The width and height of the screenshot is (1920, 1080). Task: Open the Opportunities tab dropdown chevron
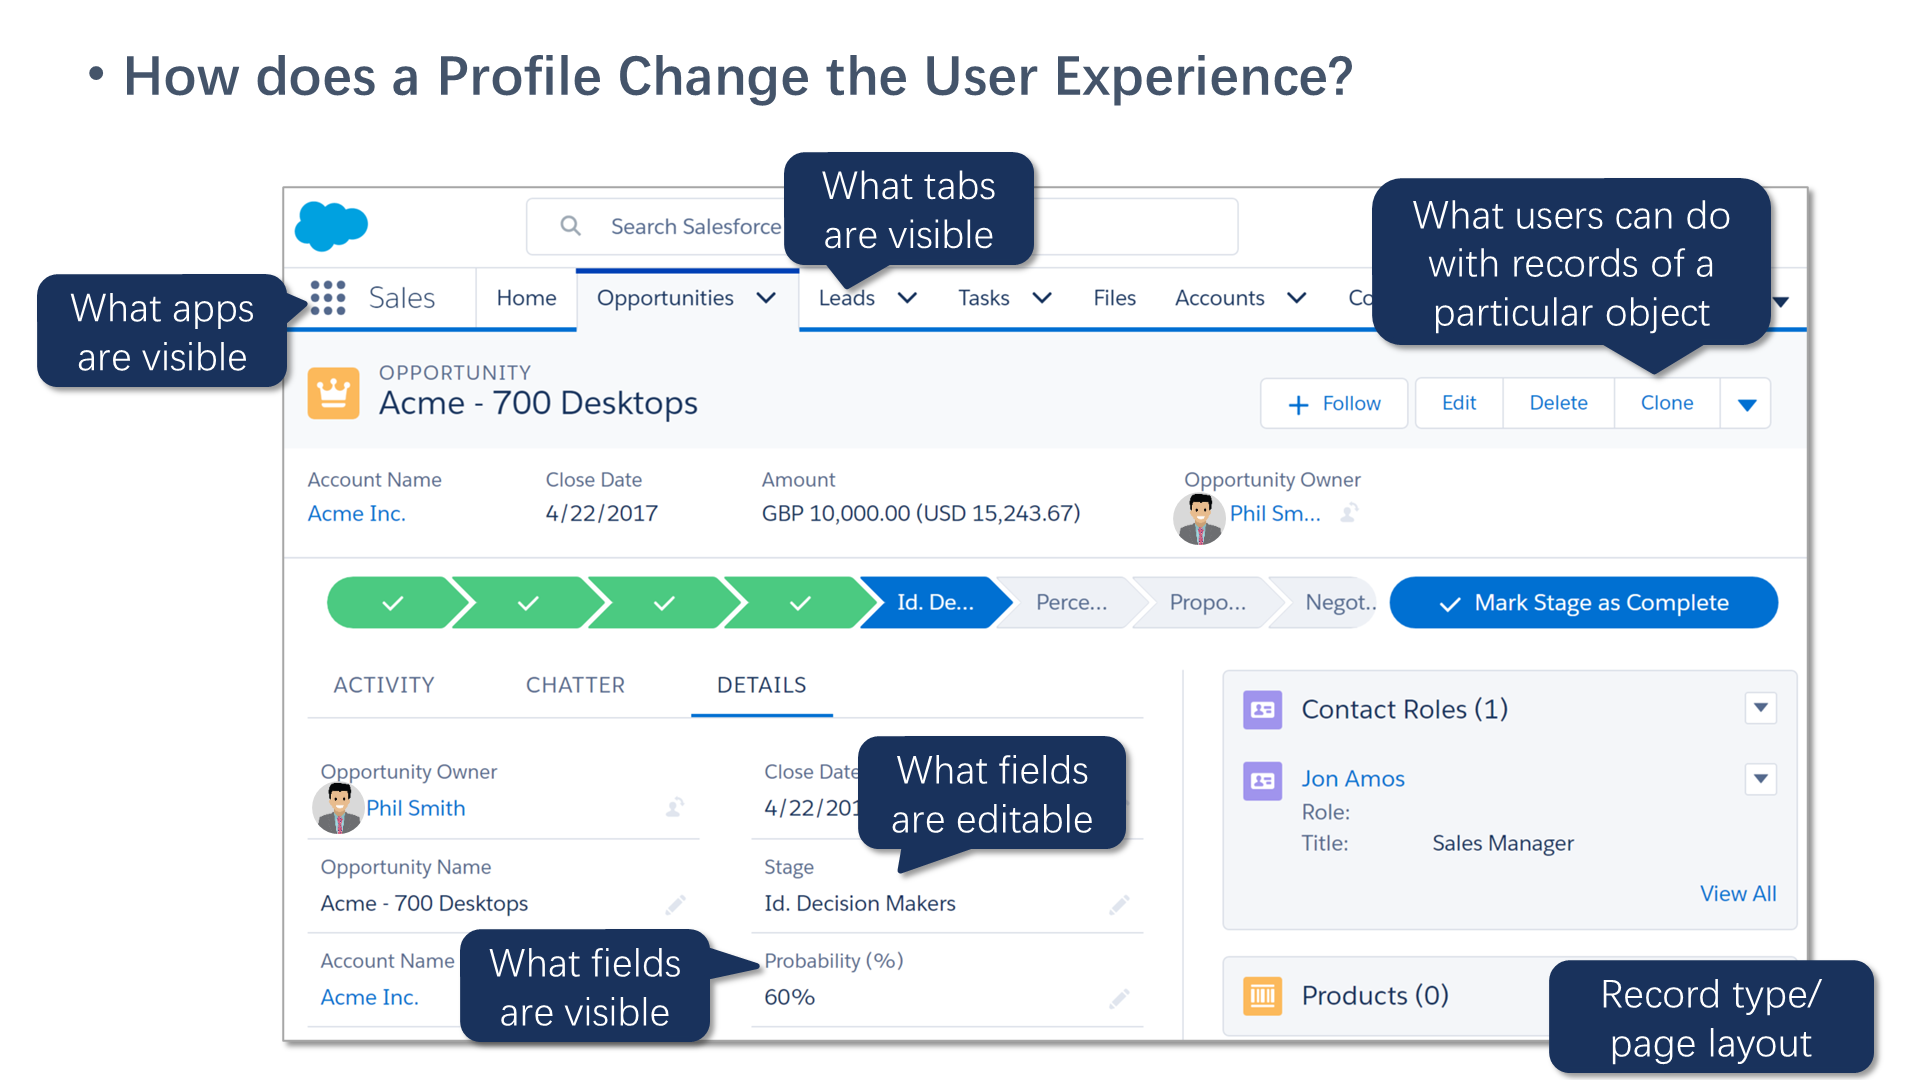click(766, 298)
